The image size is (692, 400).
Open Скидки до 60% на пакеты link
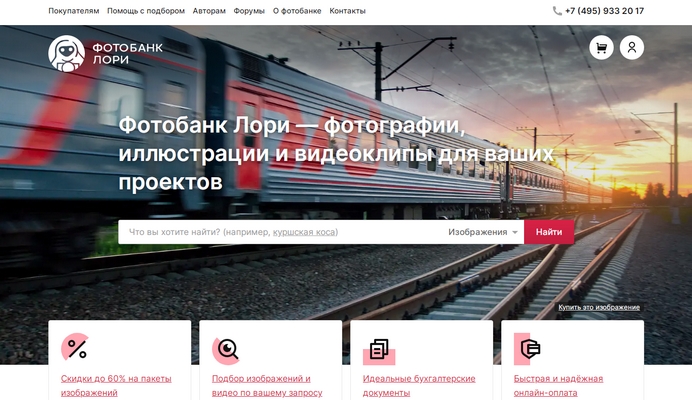tap(116, 385)
